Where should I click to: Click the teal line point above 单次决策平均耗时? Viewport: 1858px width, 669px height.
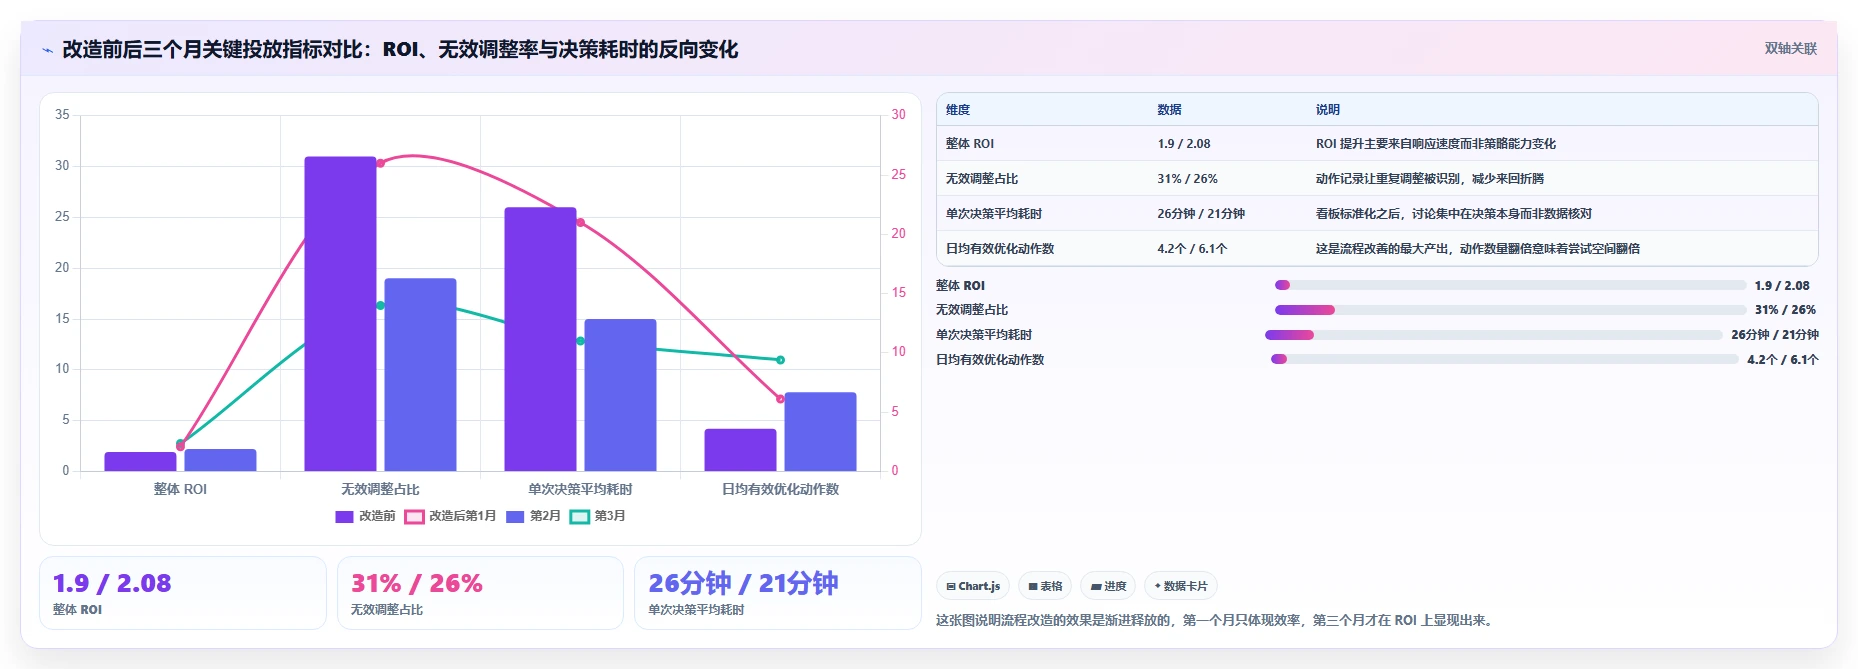click(x=580, y=341)
